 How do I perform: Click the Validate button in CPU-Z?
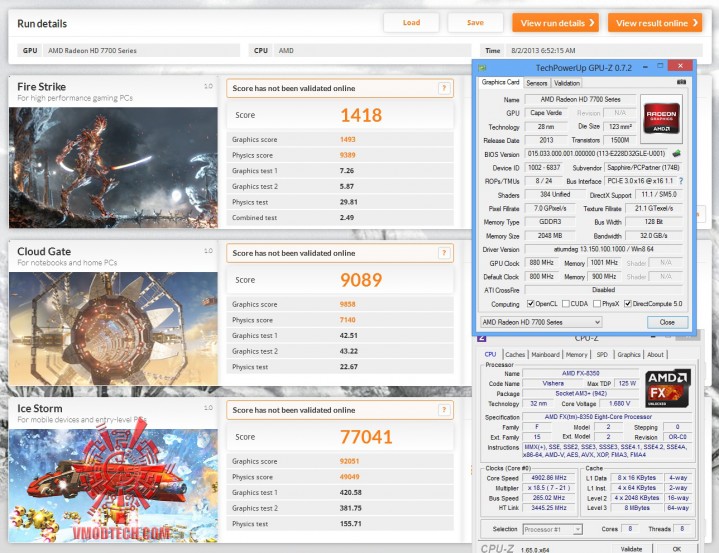tap(631, 548)
